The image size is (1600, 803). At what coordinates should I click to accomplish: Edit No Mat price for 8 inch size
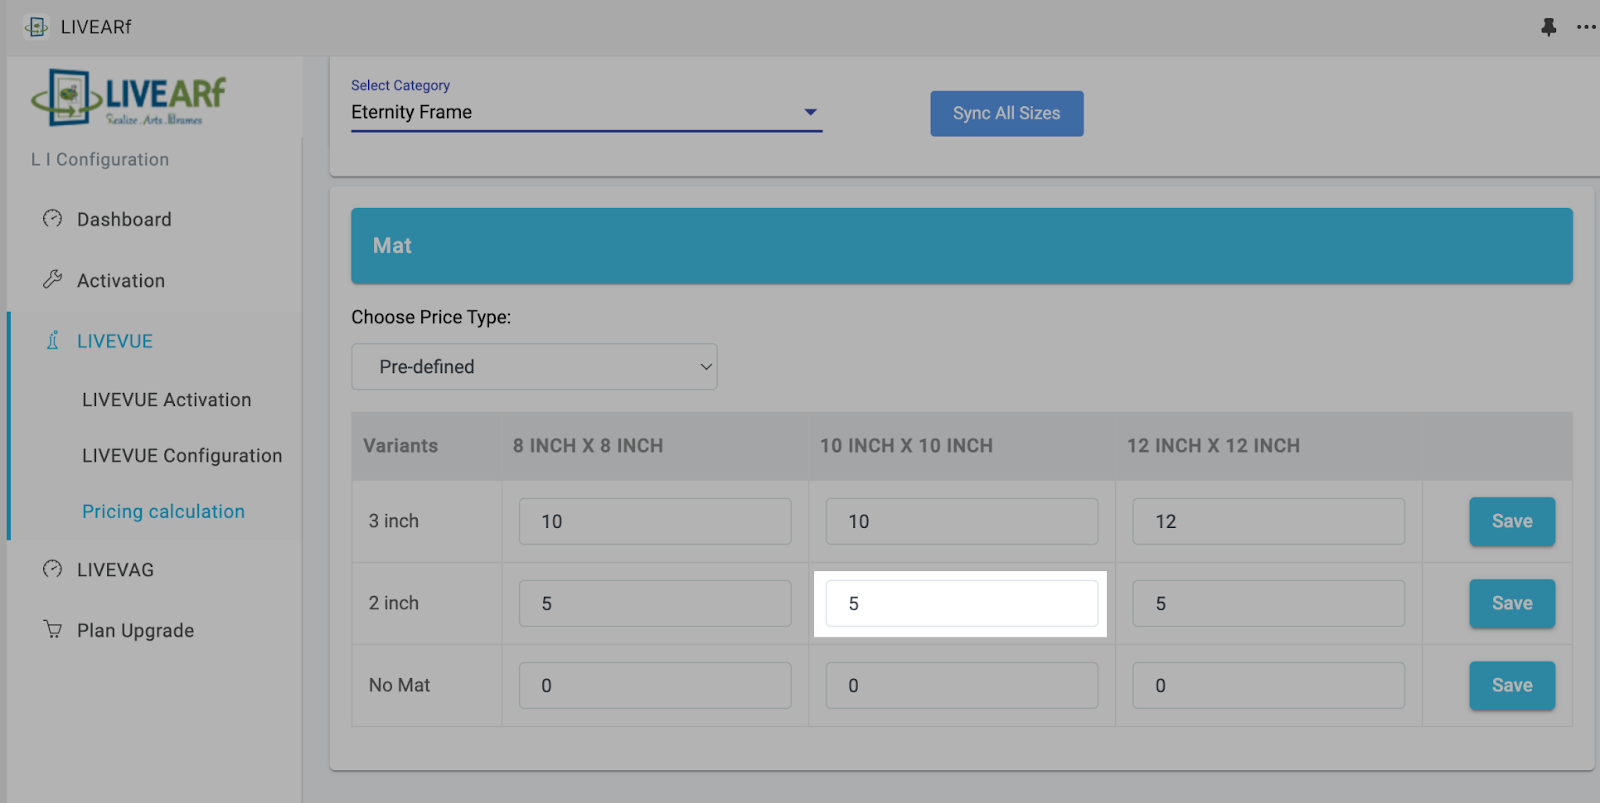coord(655,685)
